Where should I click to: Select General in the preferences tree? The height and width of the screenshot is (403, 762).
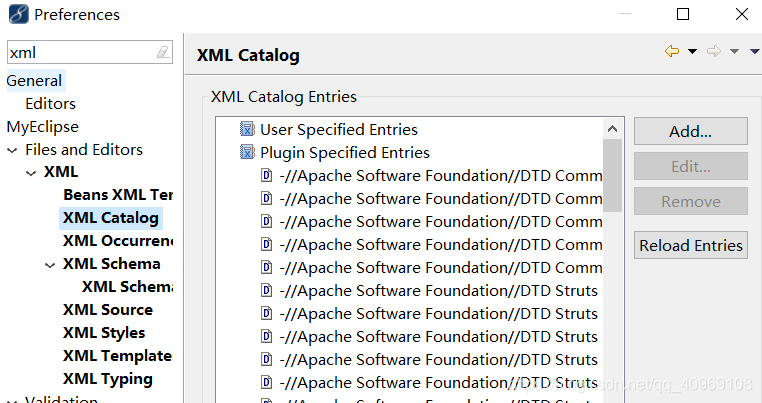[x=34, y=81]
